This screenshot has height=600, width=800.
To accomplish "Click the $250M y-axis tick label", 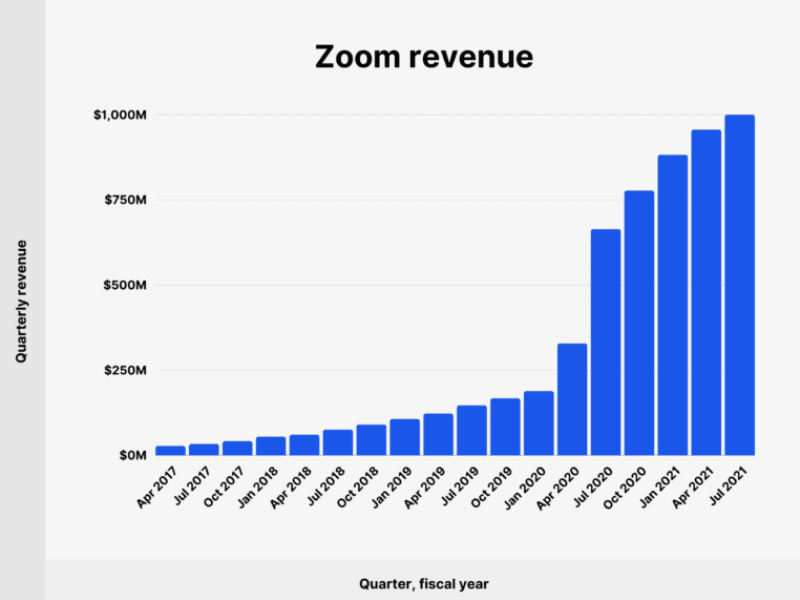I will tap(125, 370).
